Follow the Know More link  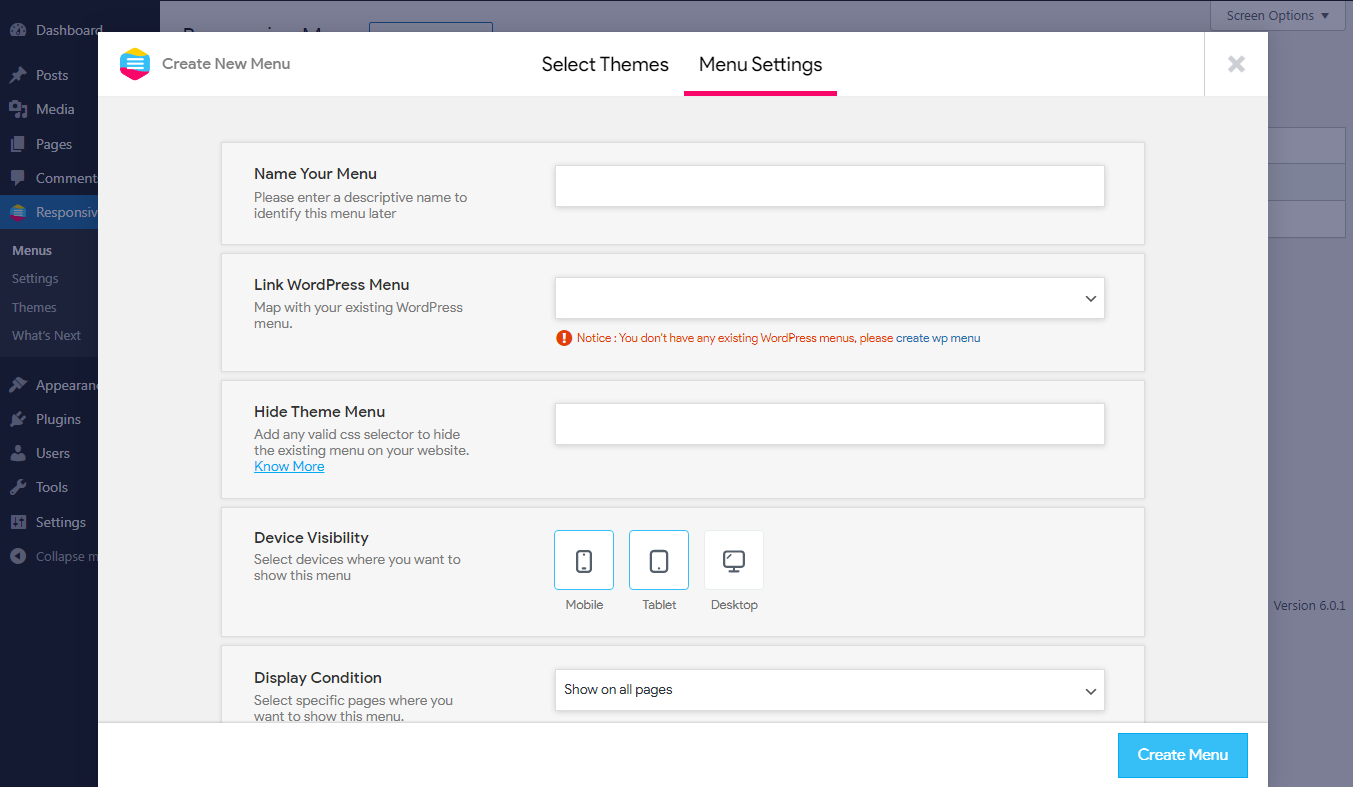tap(289, 466)
